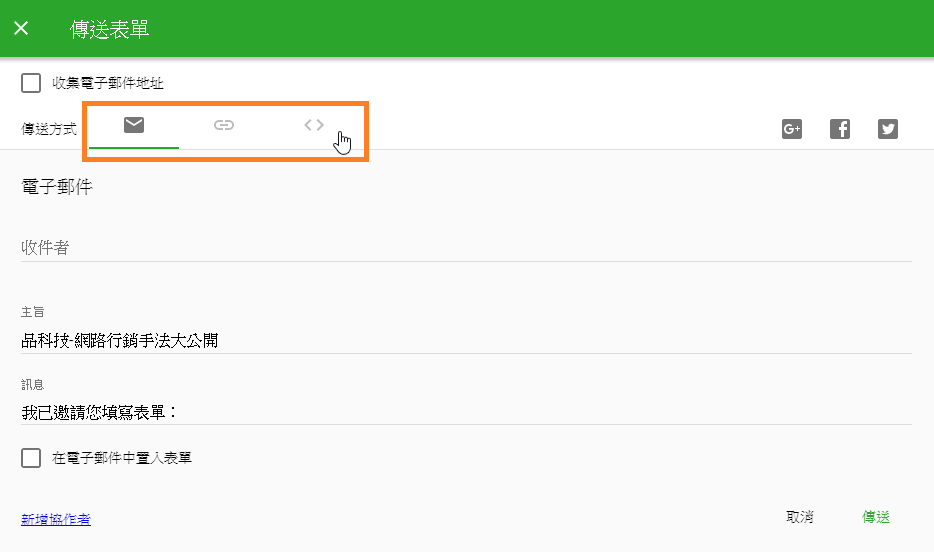
Task: Cancel with the 取消 button
Action: [799, 517]
